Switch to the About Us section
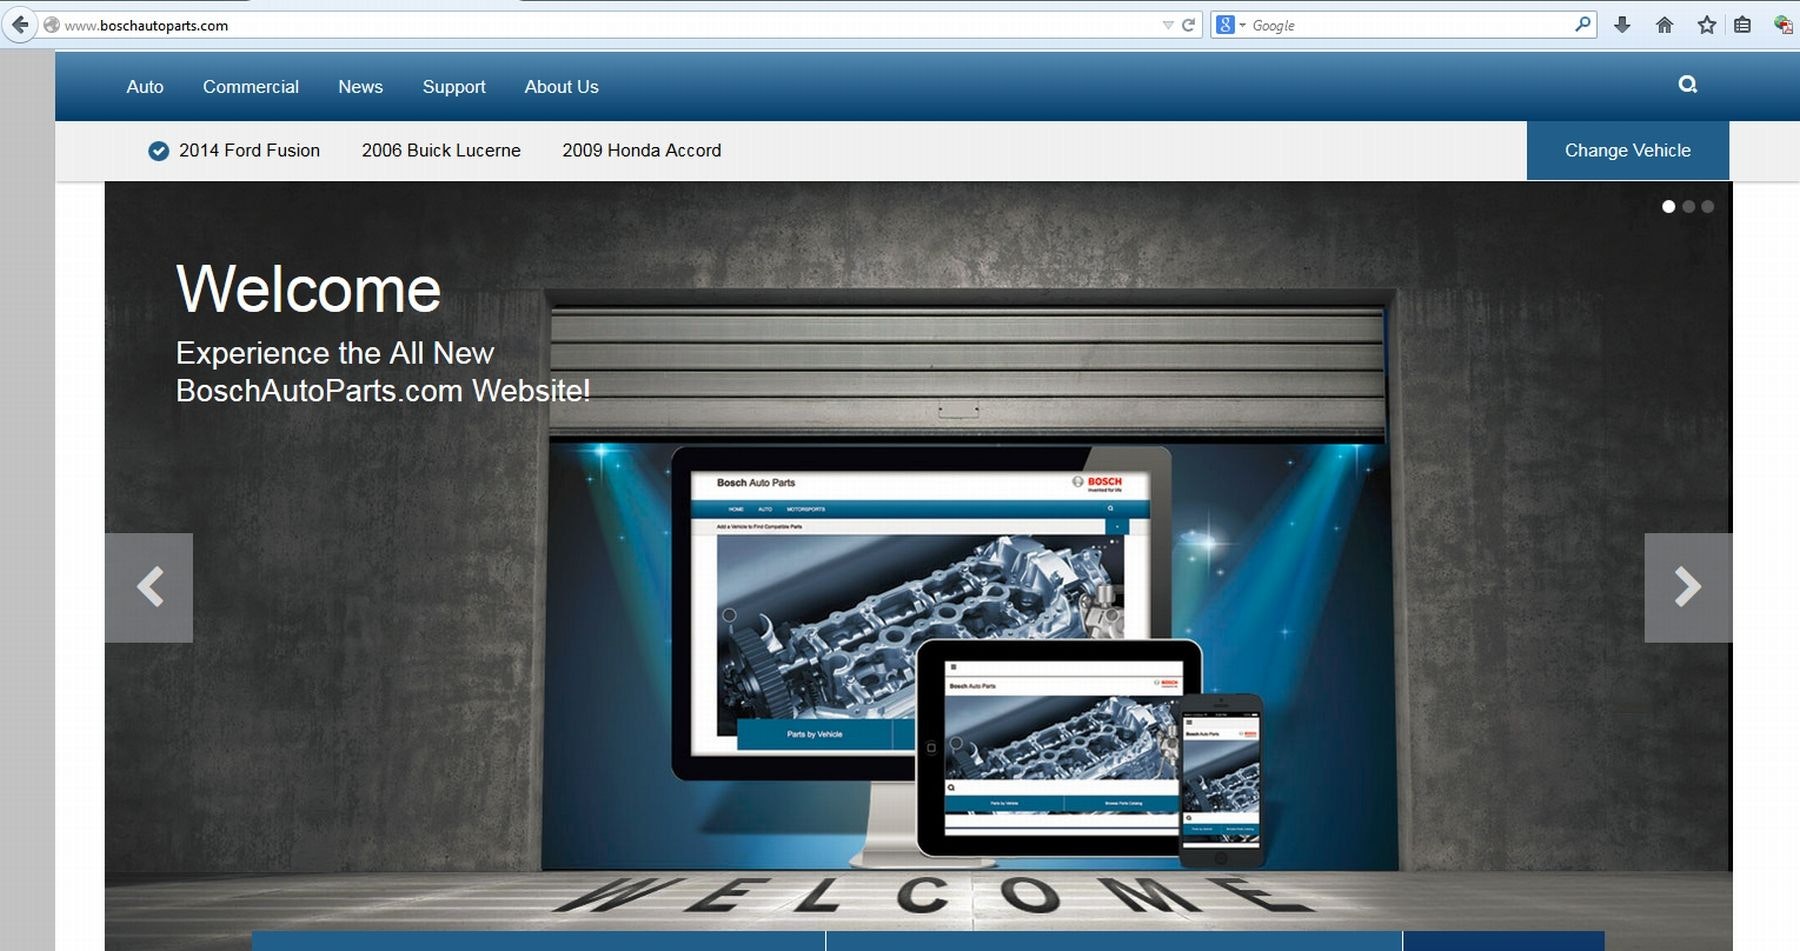1800x951 pixels. pos(561,87)
